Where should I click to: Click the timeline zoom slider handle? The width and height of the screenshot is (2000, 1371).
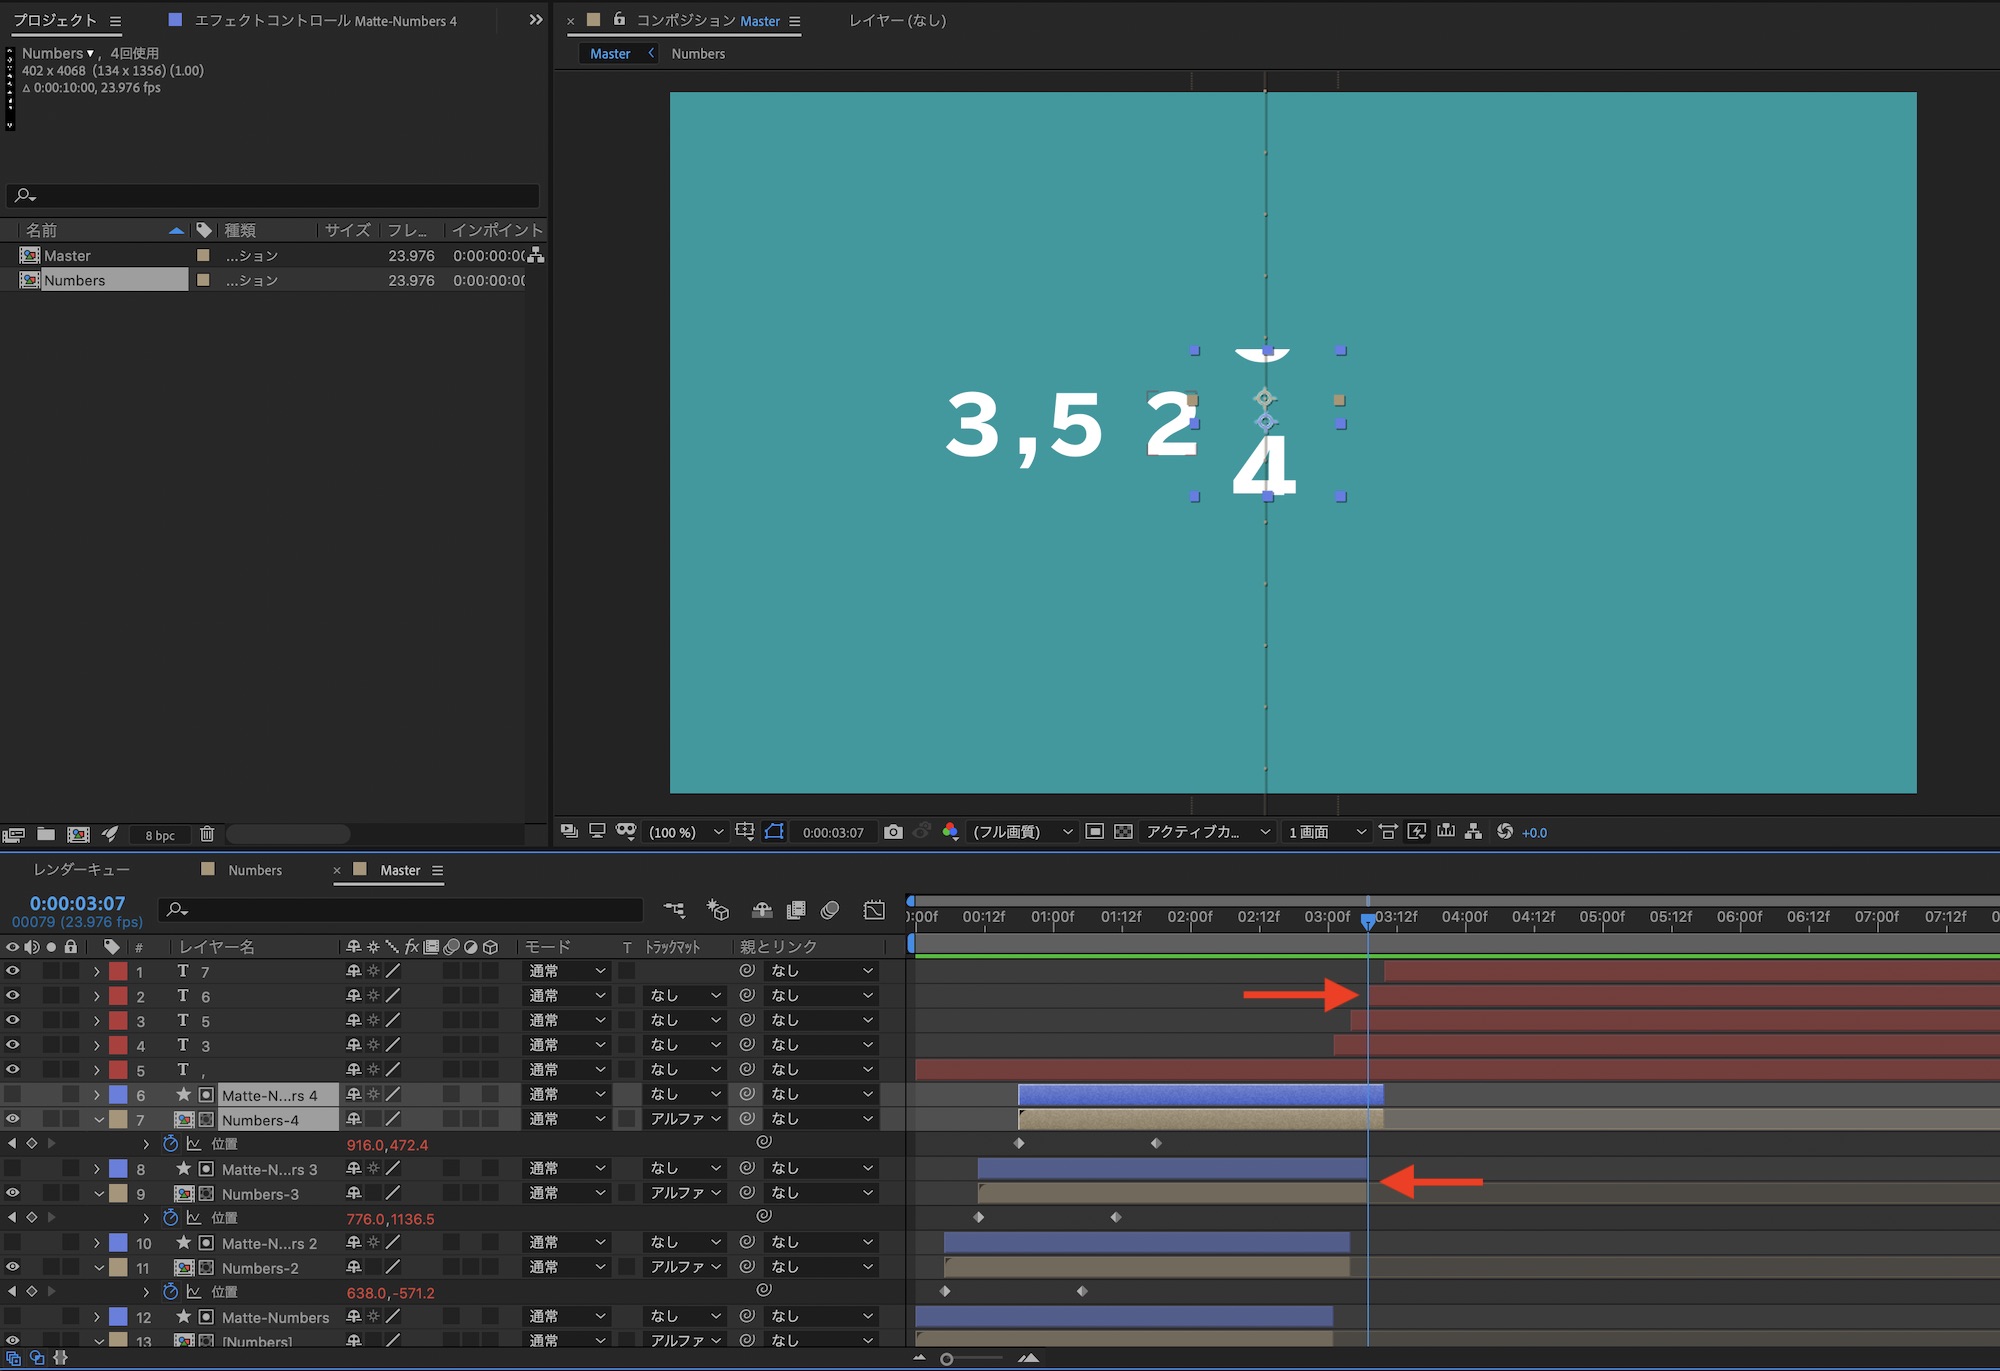pos(946,1359)
